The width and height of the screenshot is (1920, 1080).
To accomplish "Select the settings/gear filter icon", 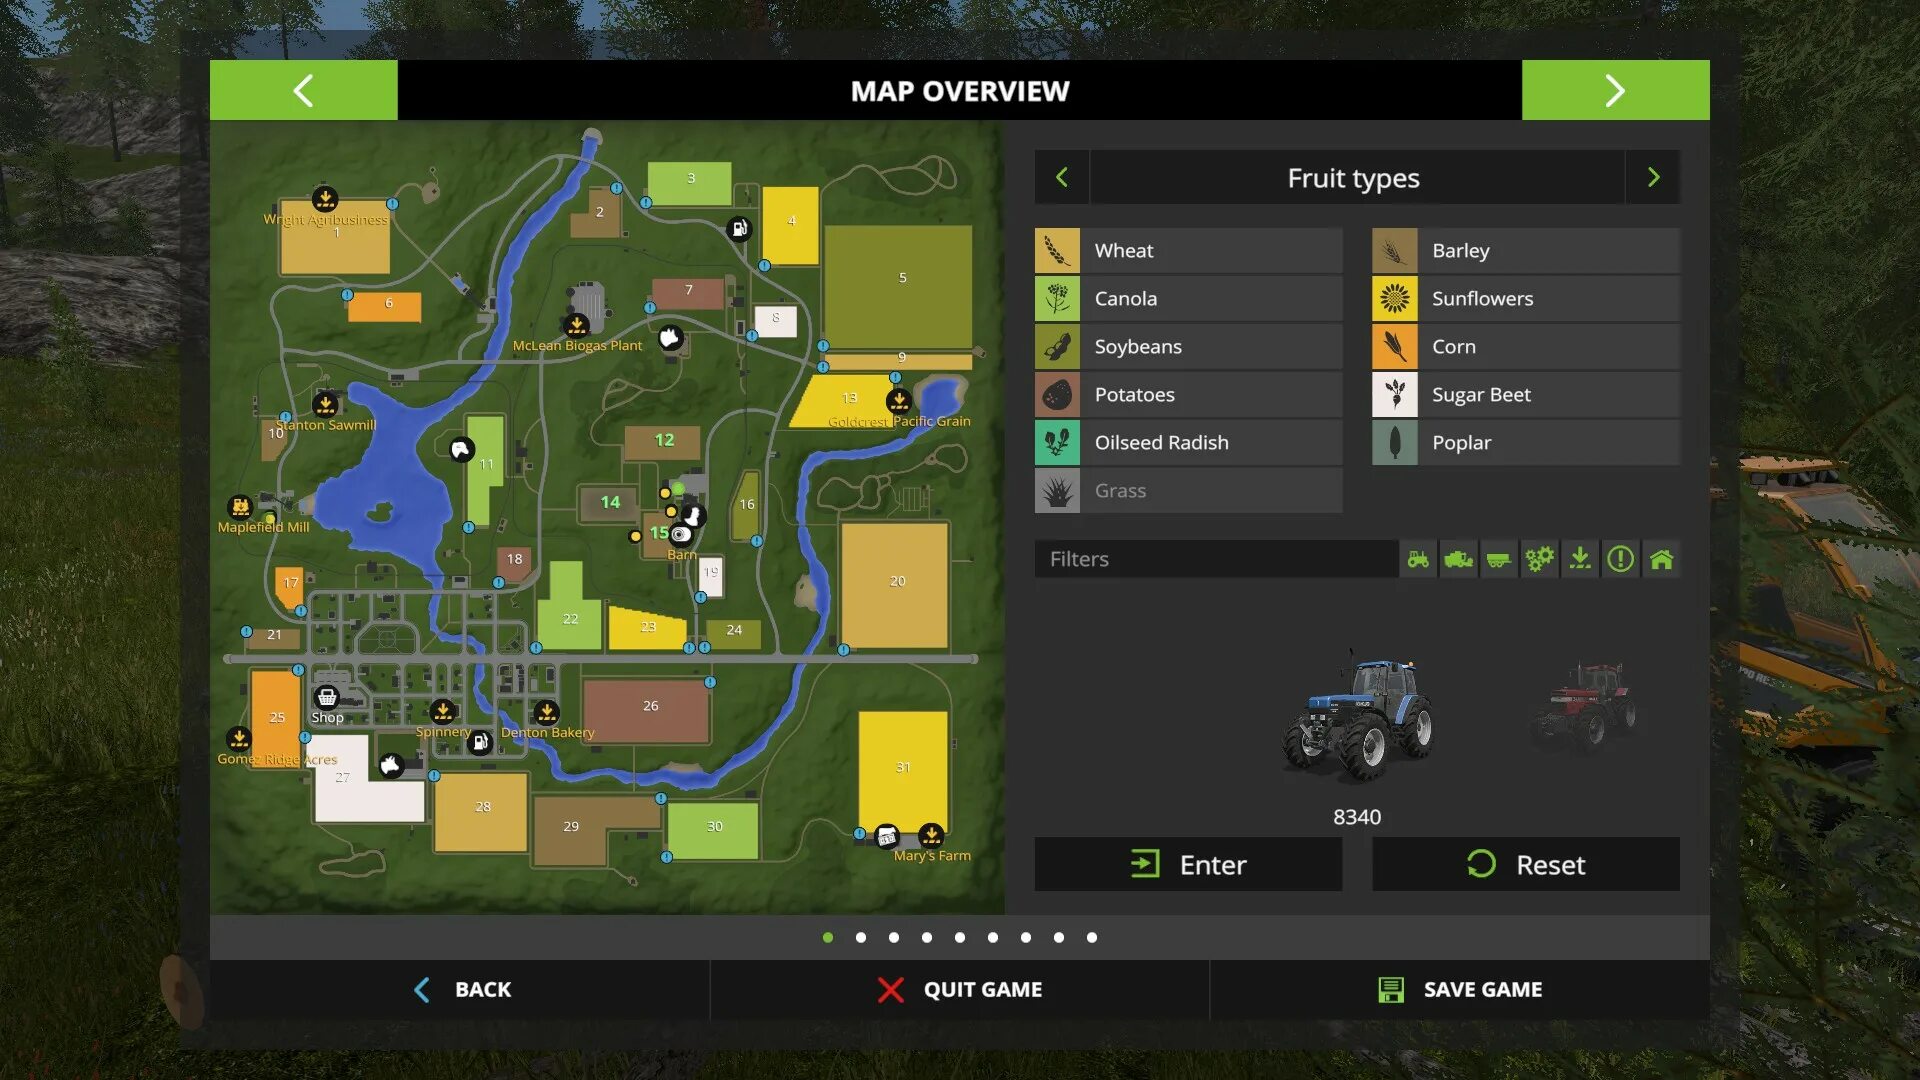I will (x=1539, y=558).
